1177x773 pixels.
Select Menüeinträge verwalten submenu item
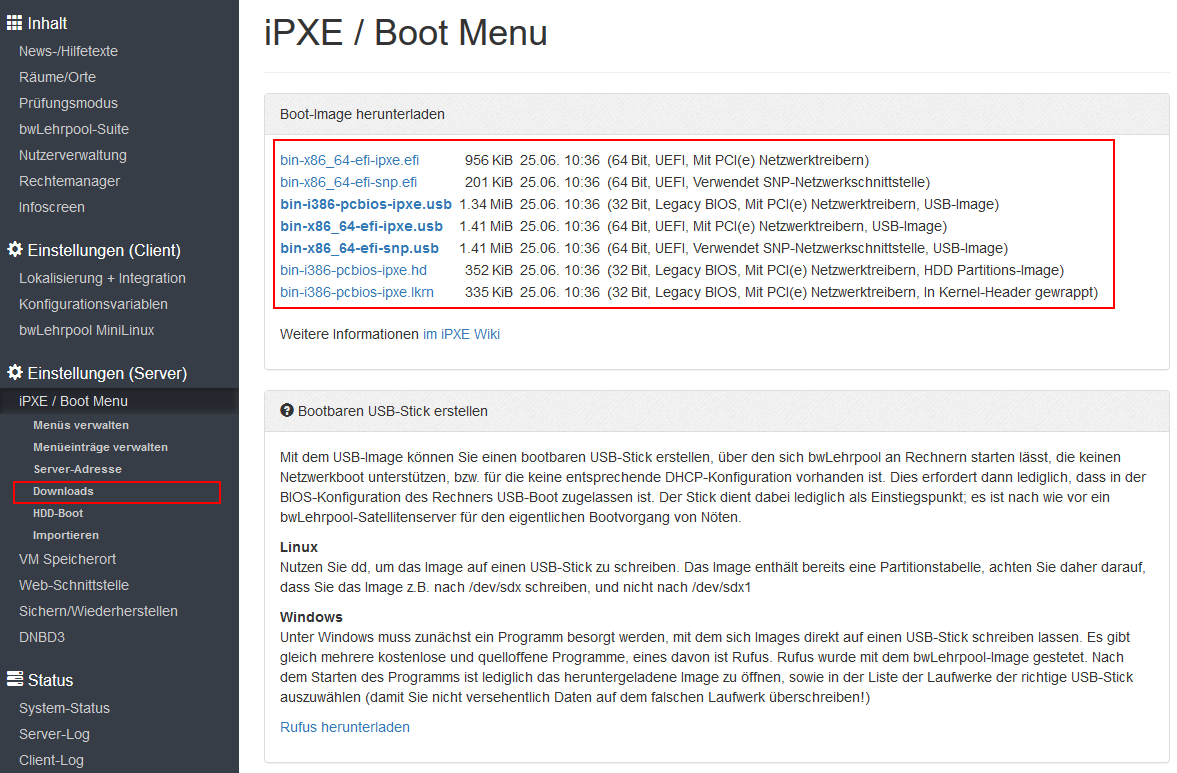pos(100,447)
